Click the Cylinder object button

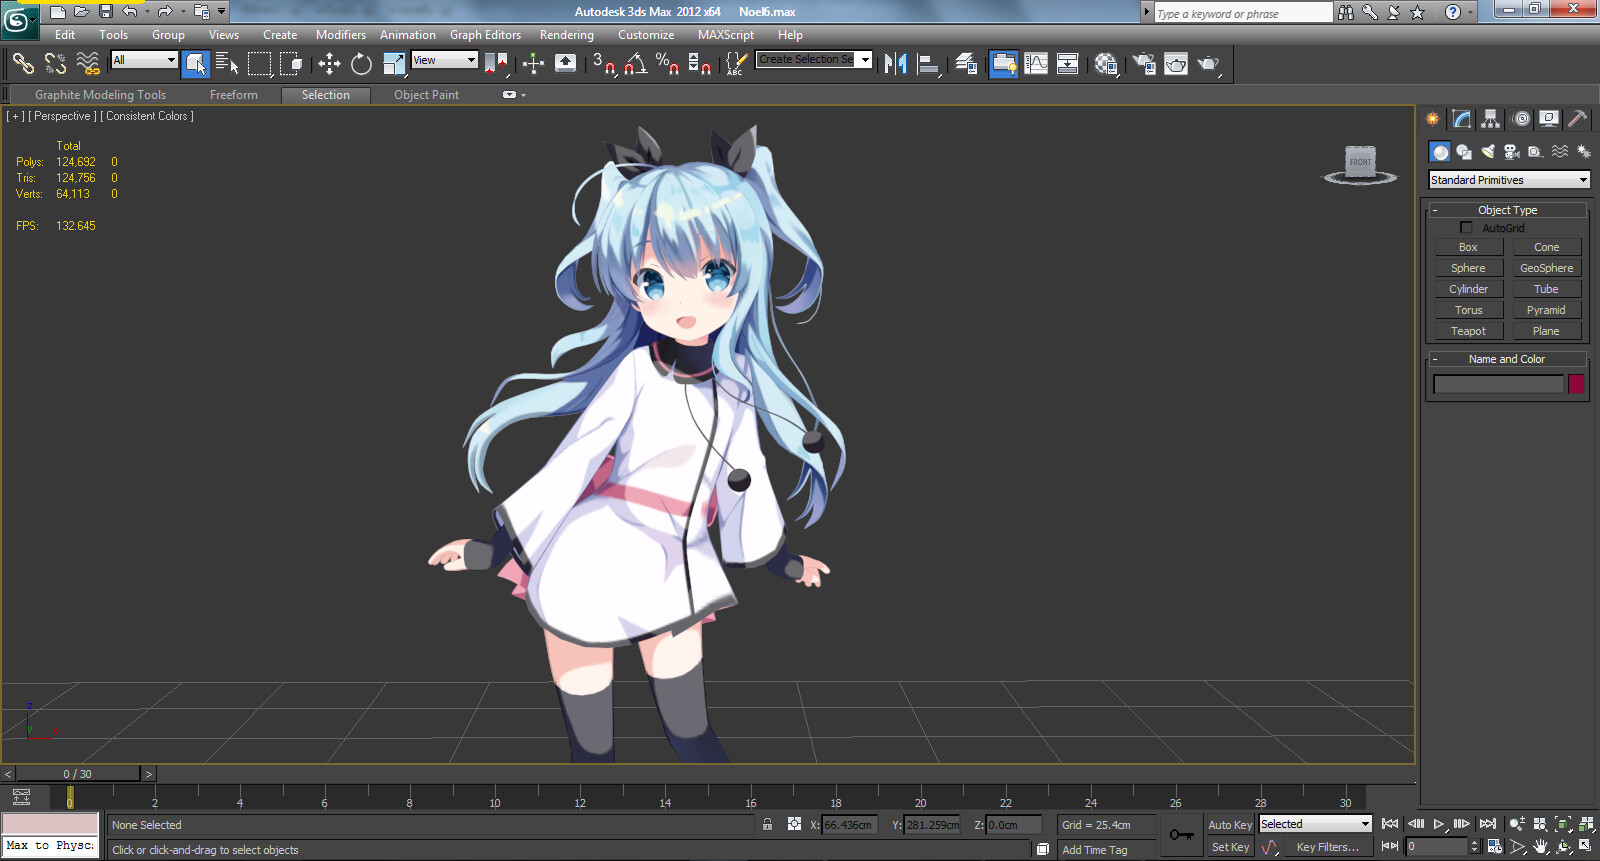[x=1469, y=289]
